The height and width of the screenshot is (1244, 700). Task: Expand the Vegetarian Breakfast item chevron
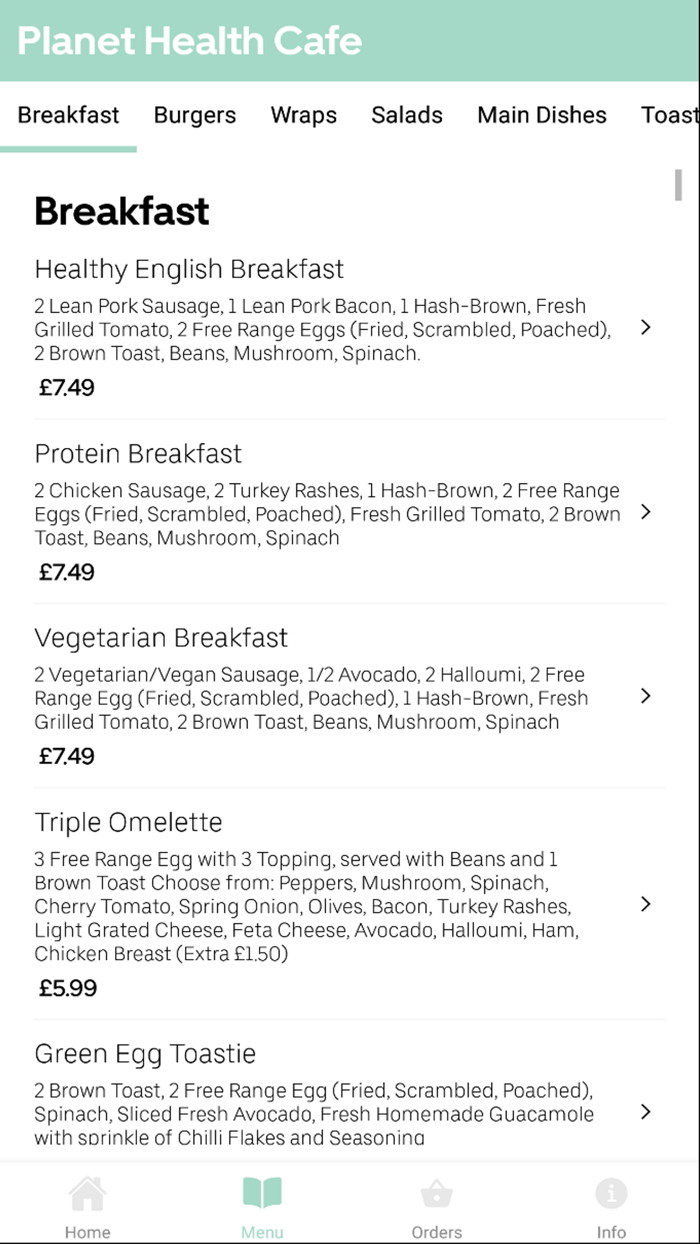pos(645,696)
